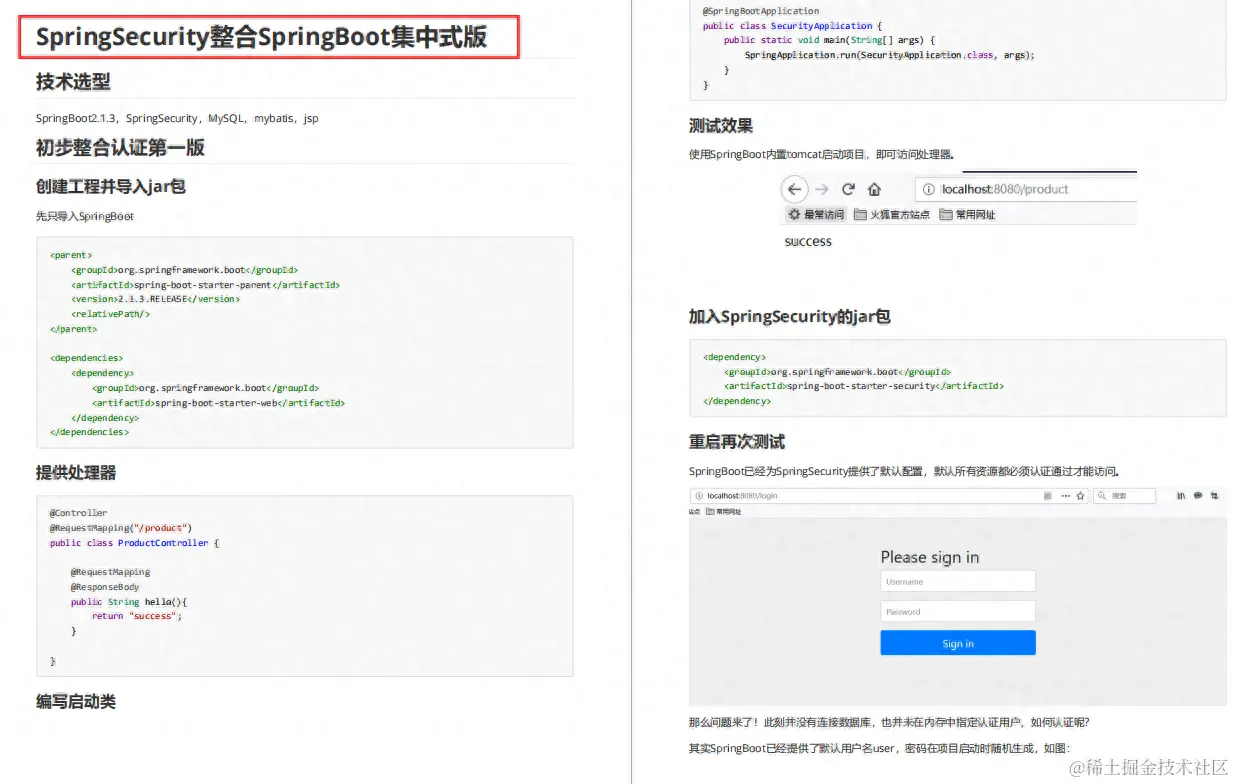Click the spring-boot-starter-parent artifactId line

[x=206, y=284]
